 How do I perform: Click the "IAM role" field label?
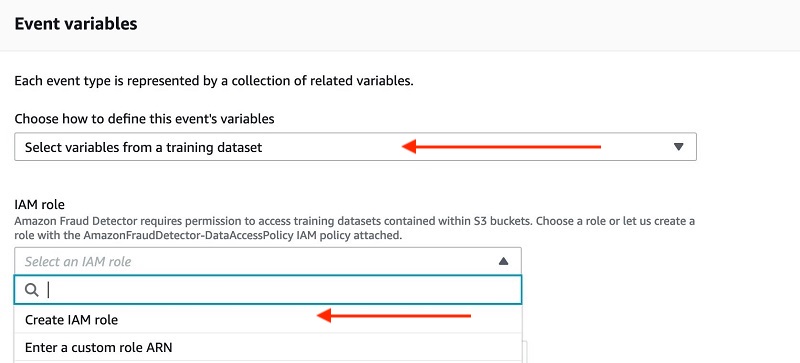click(39, 205)
